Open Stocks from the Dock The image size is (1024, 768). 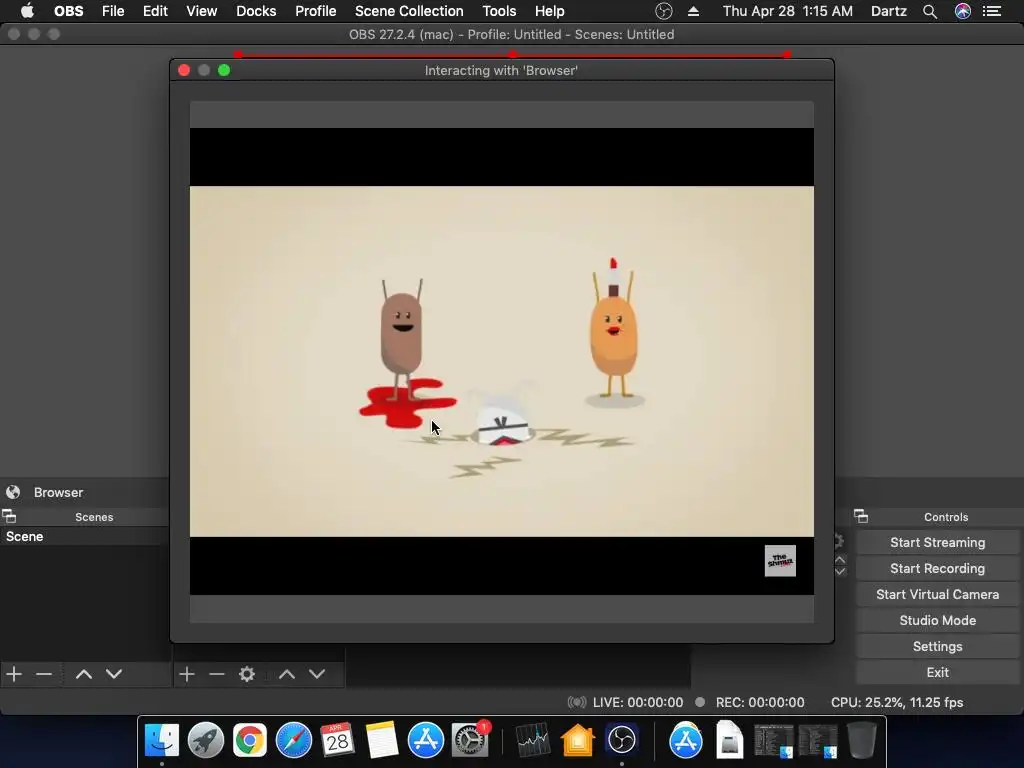[x=533, y=740]
